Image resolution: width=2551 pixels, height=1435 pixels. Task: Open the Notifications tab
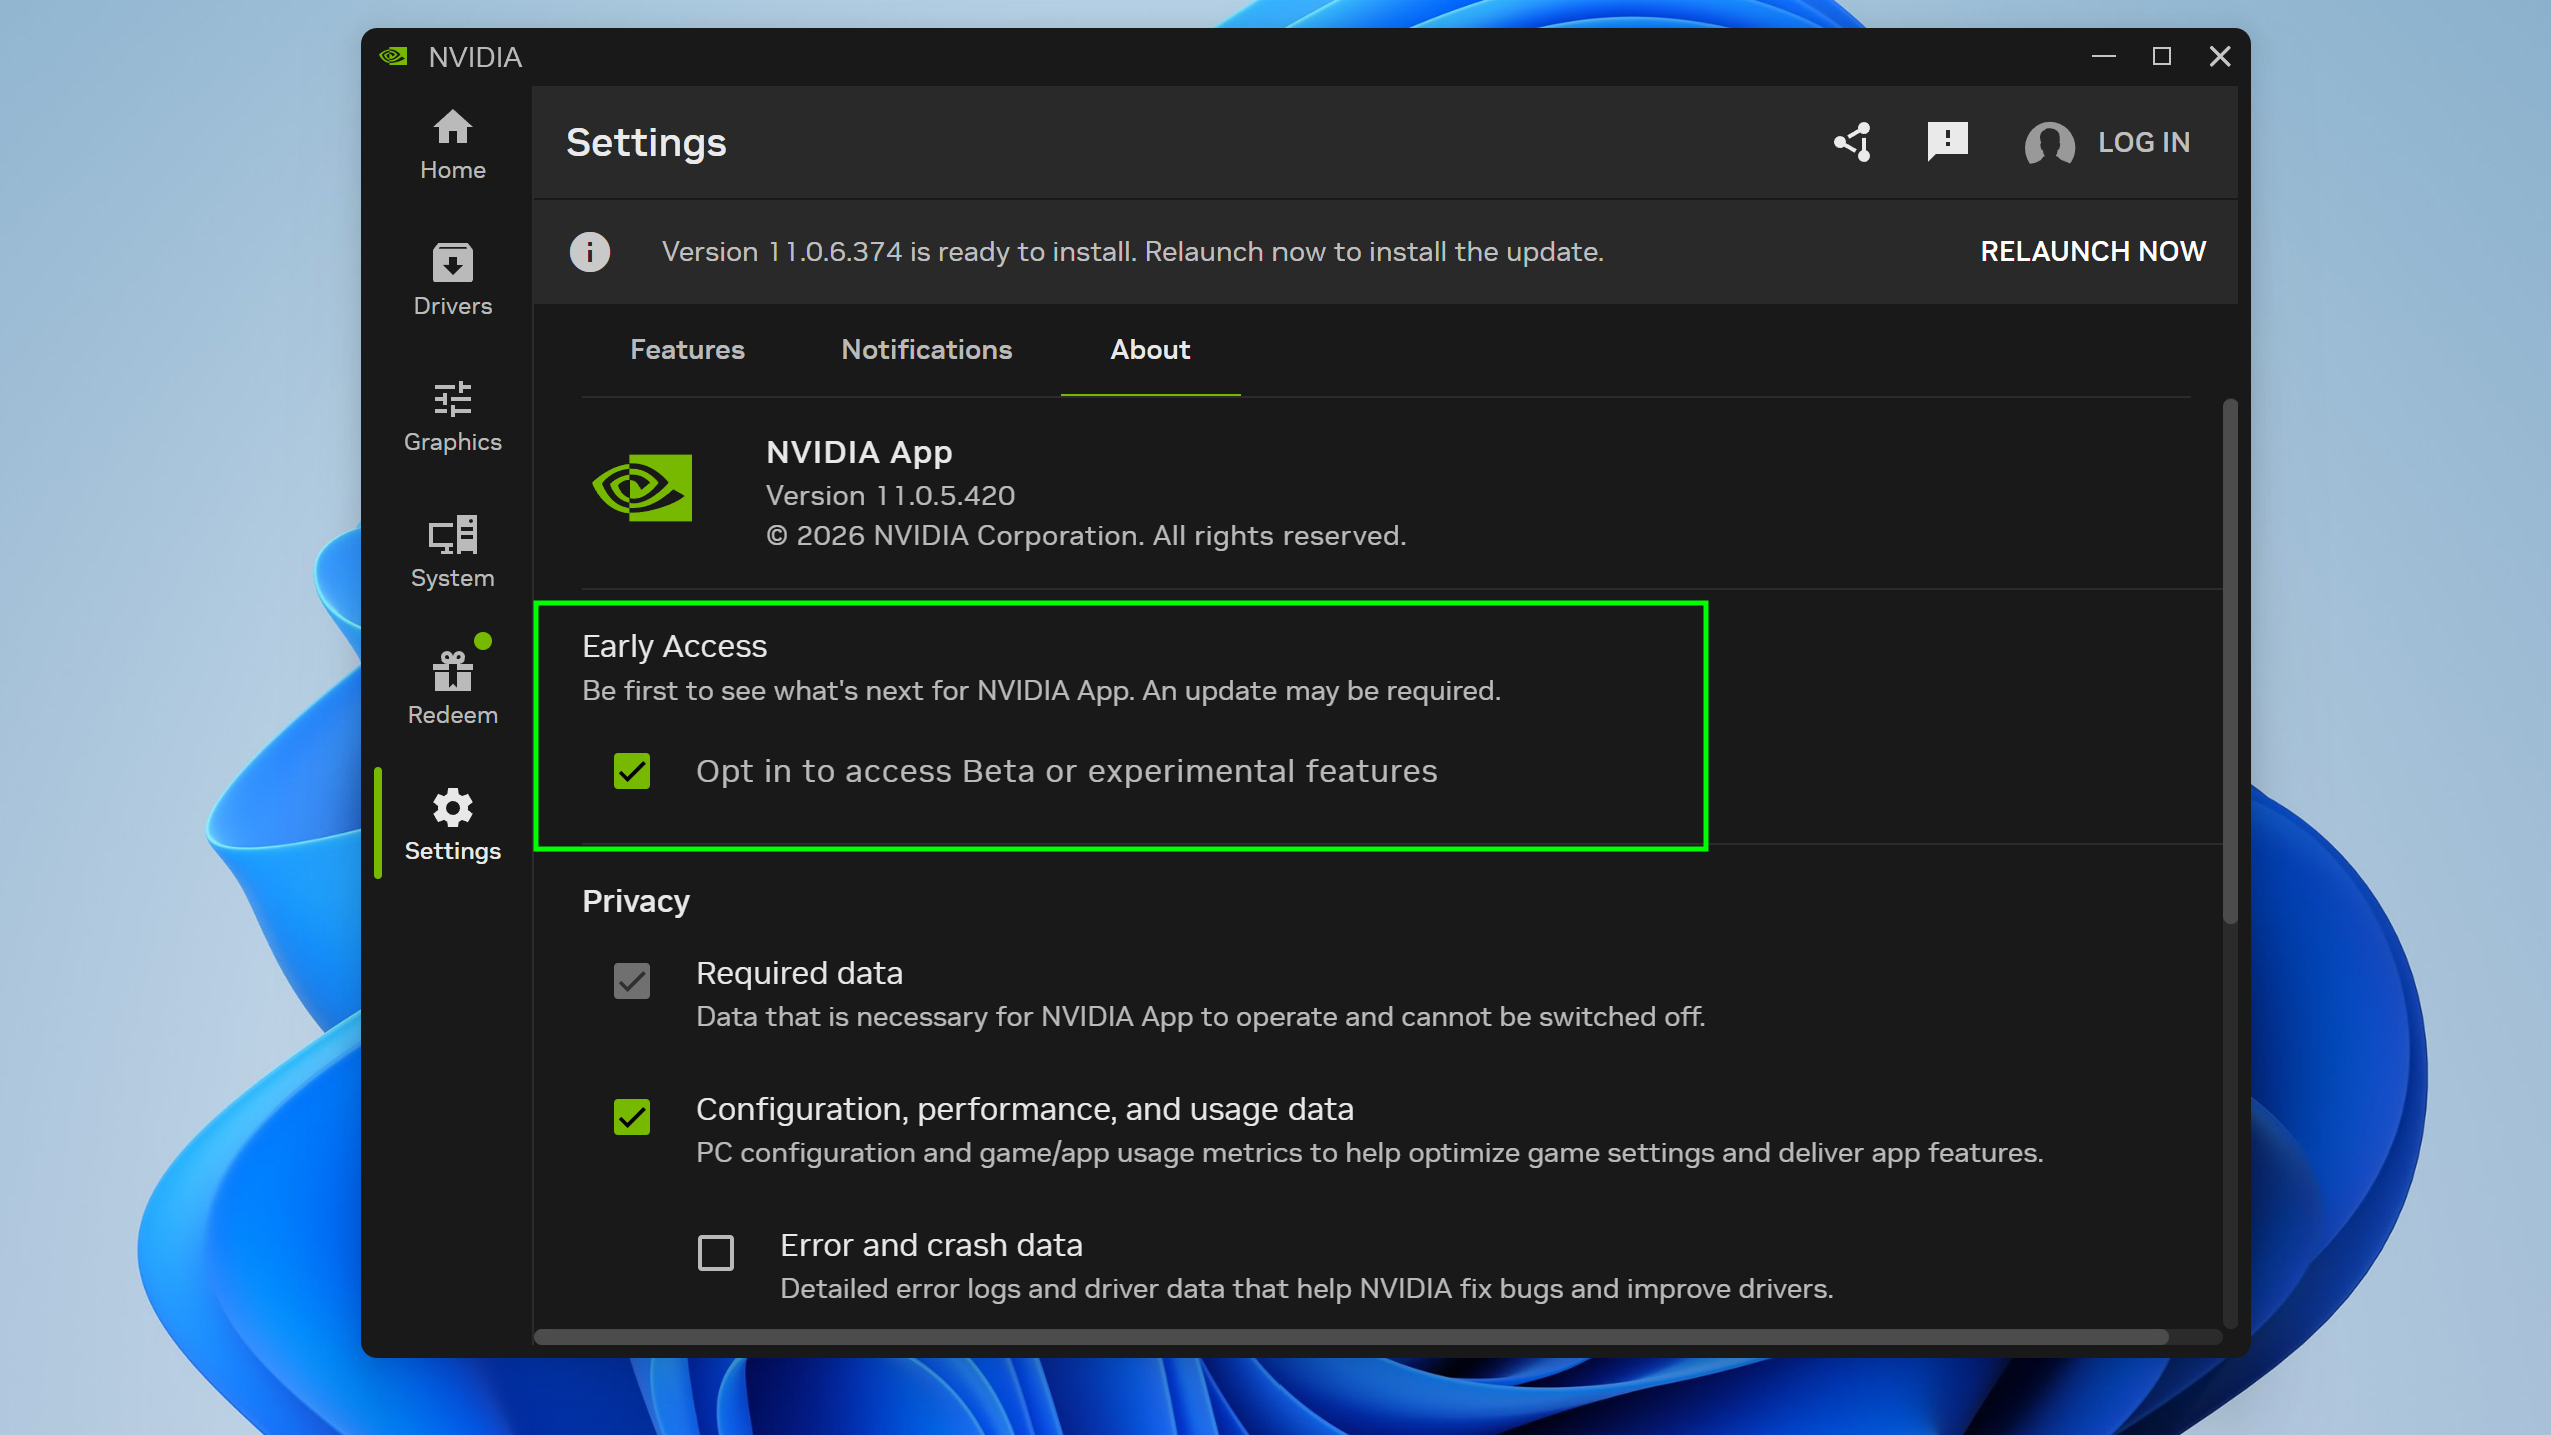pyautogui.click(x=926, y=349)
